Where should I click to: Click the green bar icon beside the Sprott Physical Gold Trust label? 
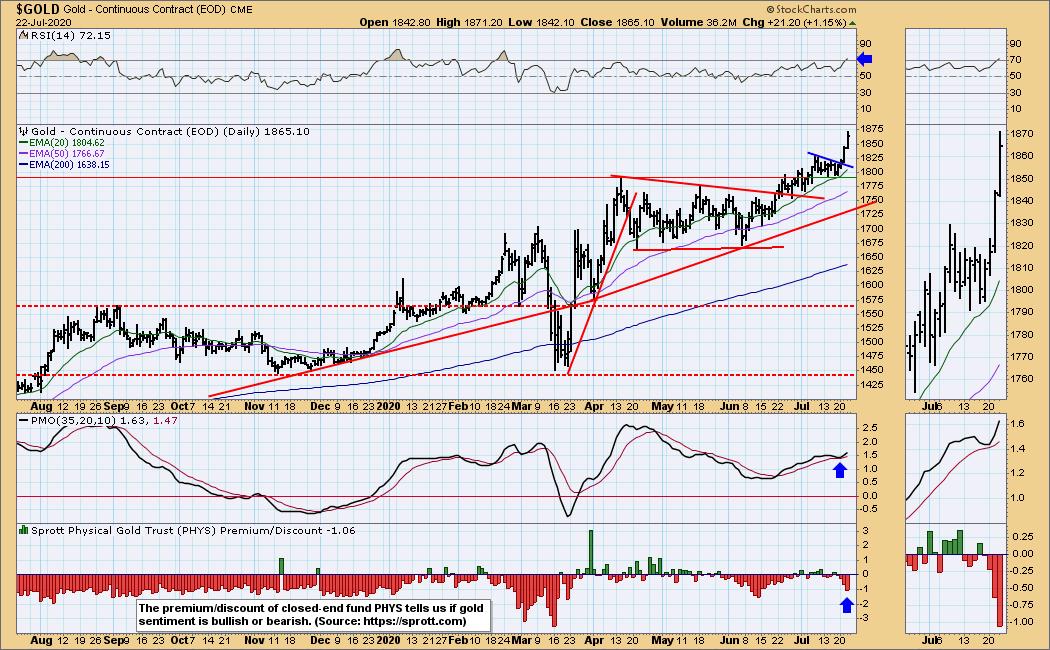[x=23, y=530]
